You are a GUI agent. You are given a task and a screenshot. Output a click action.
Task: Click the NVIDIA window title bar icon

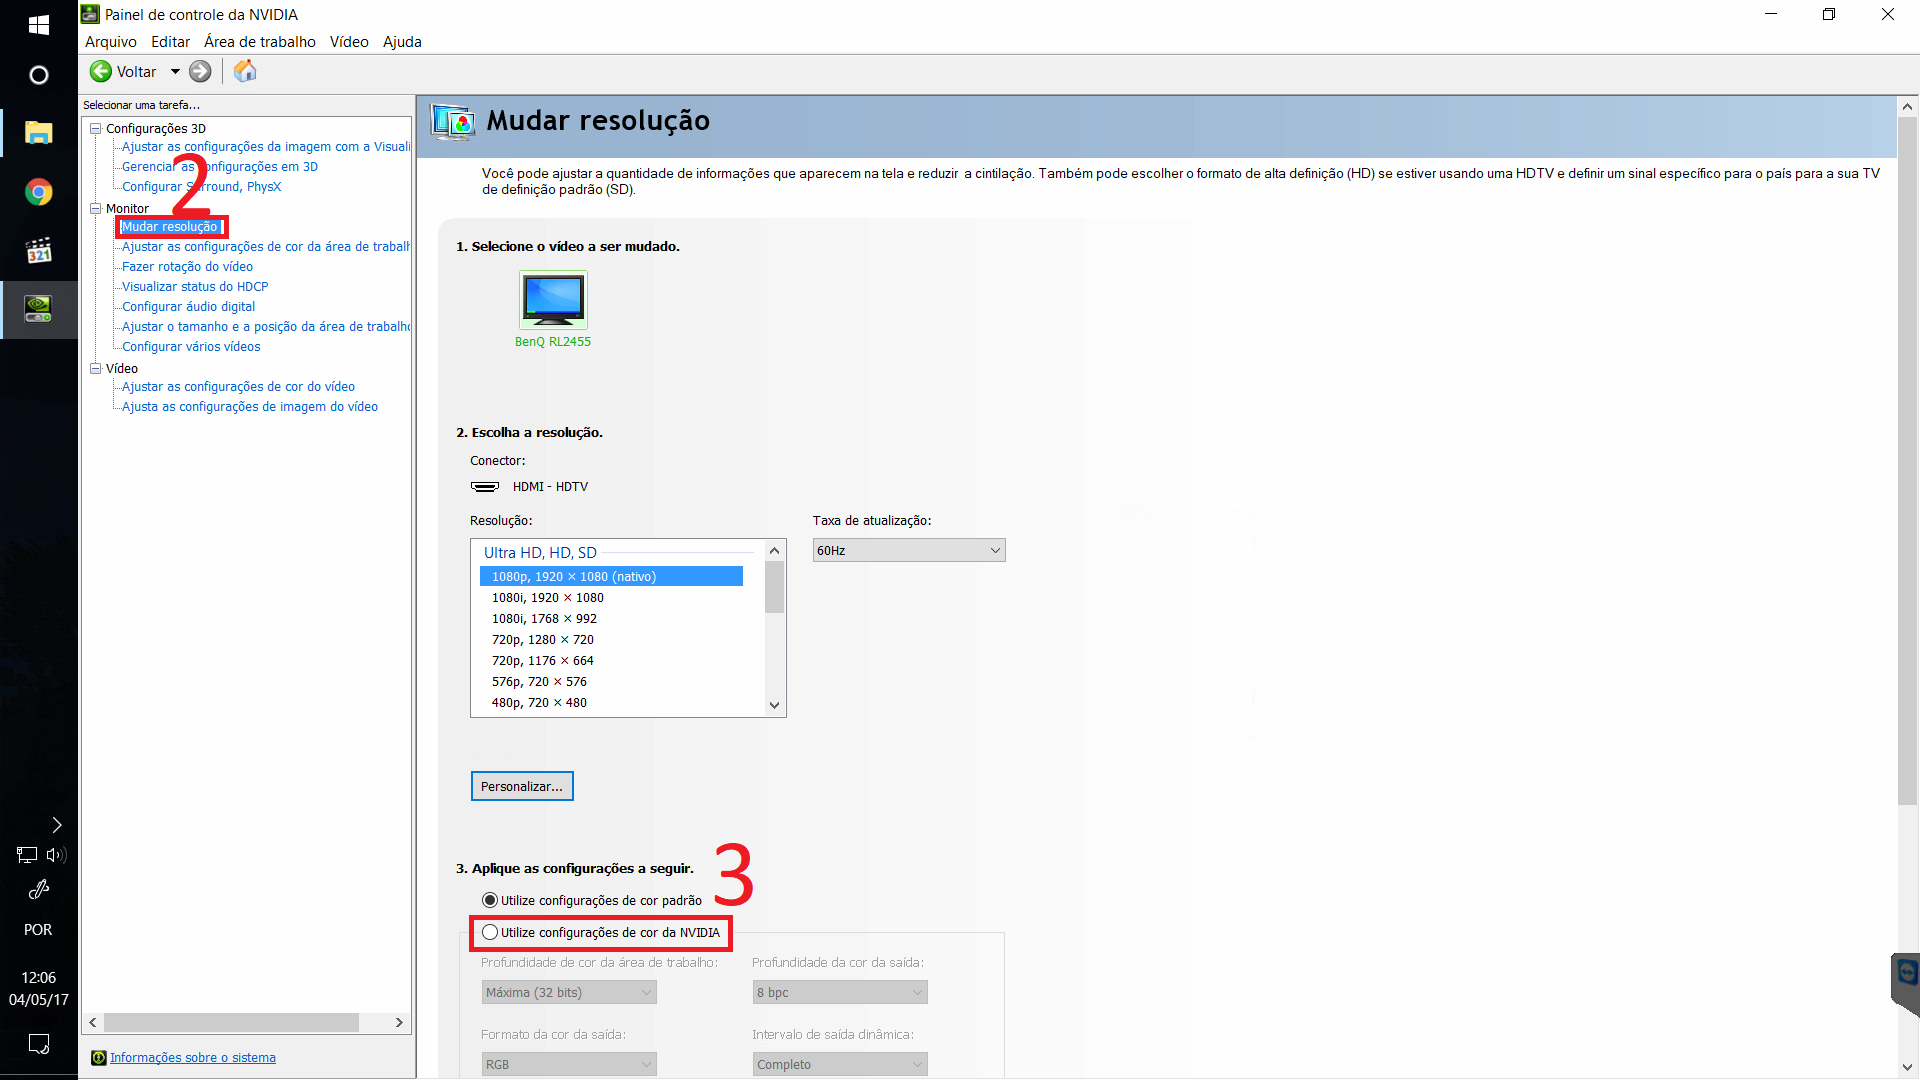tap(90, 14)
